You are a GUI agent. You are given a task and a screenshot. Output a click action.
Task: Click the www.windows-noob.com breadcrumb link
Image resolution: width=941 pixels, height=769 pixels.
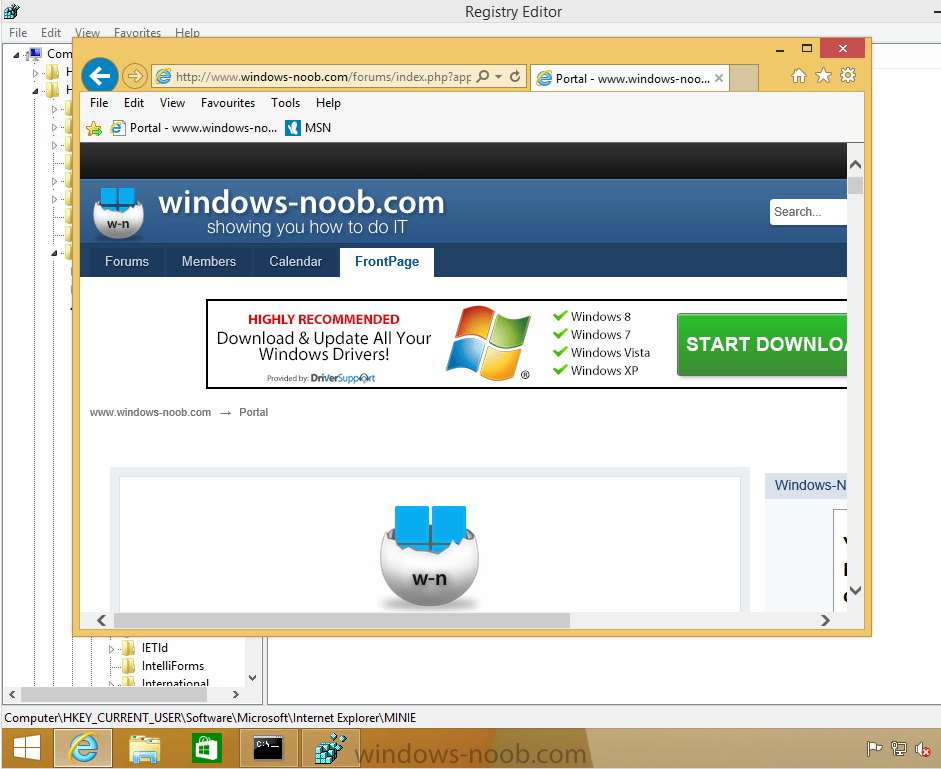[x=150, y=412]
